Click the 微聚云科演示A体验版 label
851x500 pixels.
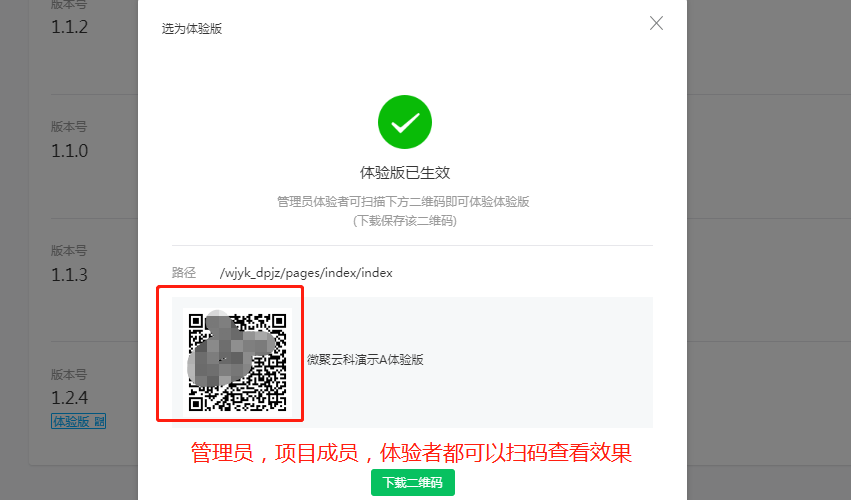tap(365, 359)
